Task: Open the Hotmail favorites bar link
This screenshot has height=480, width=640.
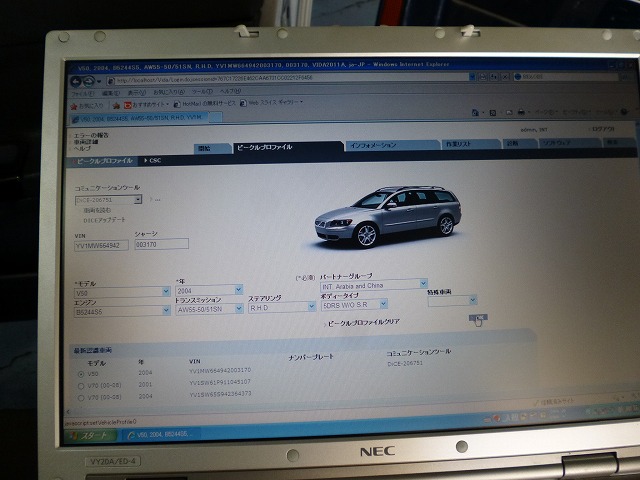Action: pyautogui.click(x=205, y=104)
